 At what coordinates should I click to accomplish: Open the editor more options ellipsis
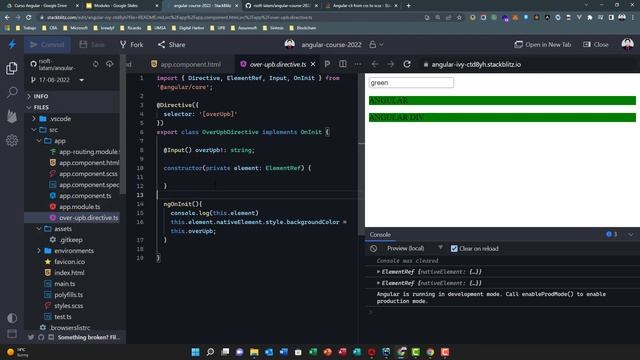click(358, 64)
